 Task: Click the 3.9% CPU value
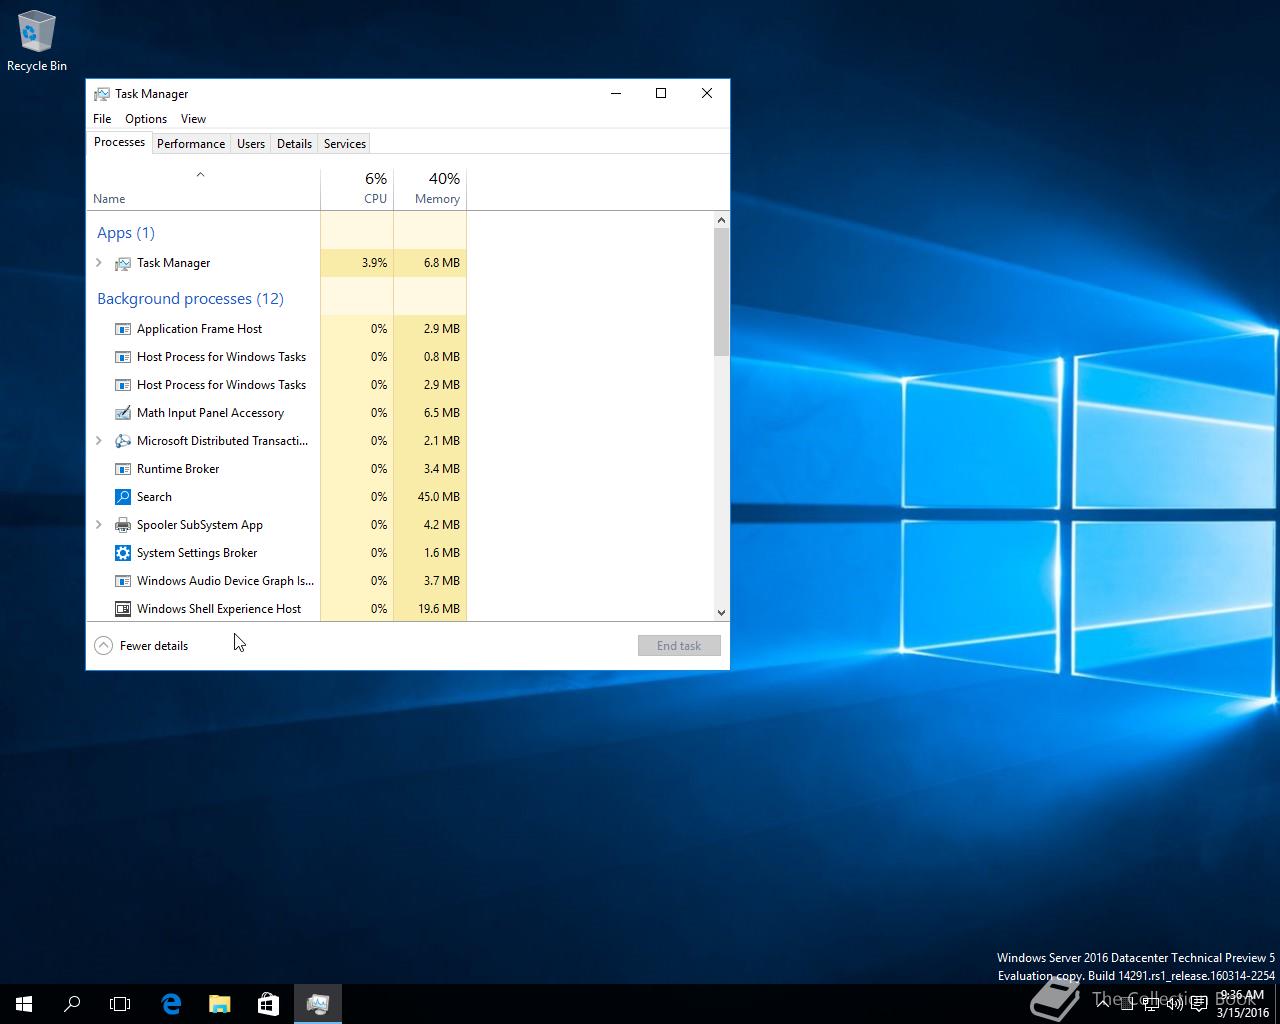[x=374, y=263]
